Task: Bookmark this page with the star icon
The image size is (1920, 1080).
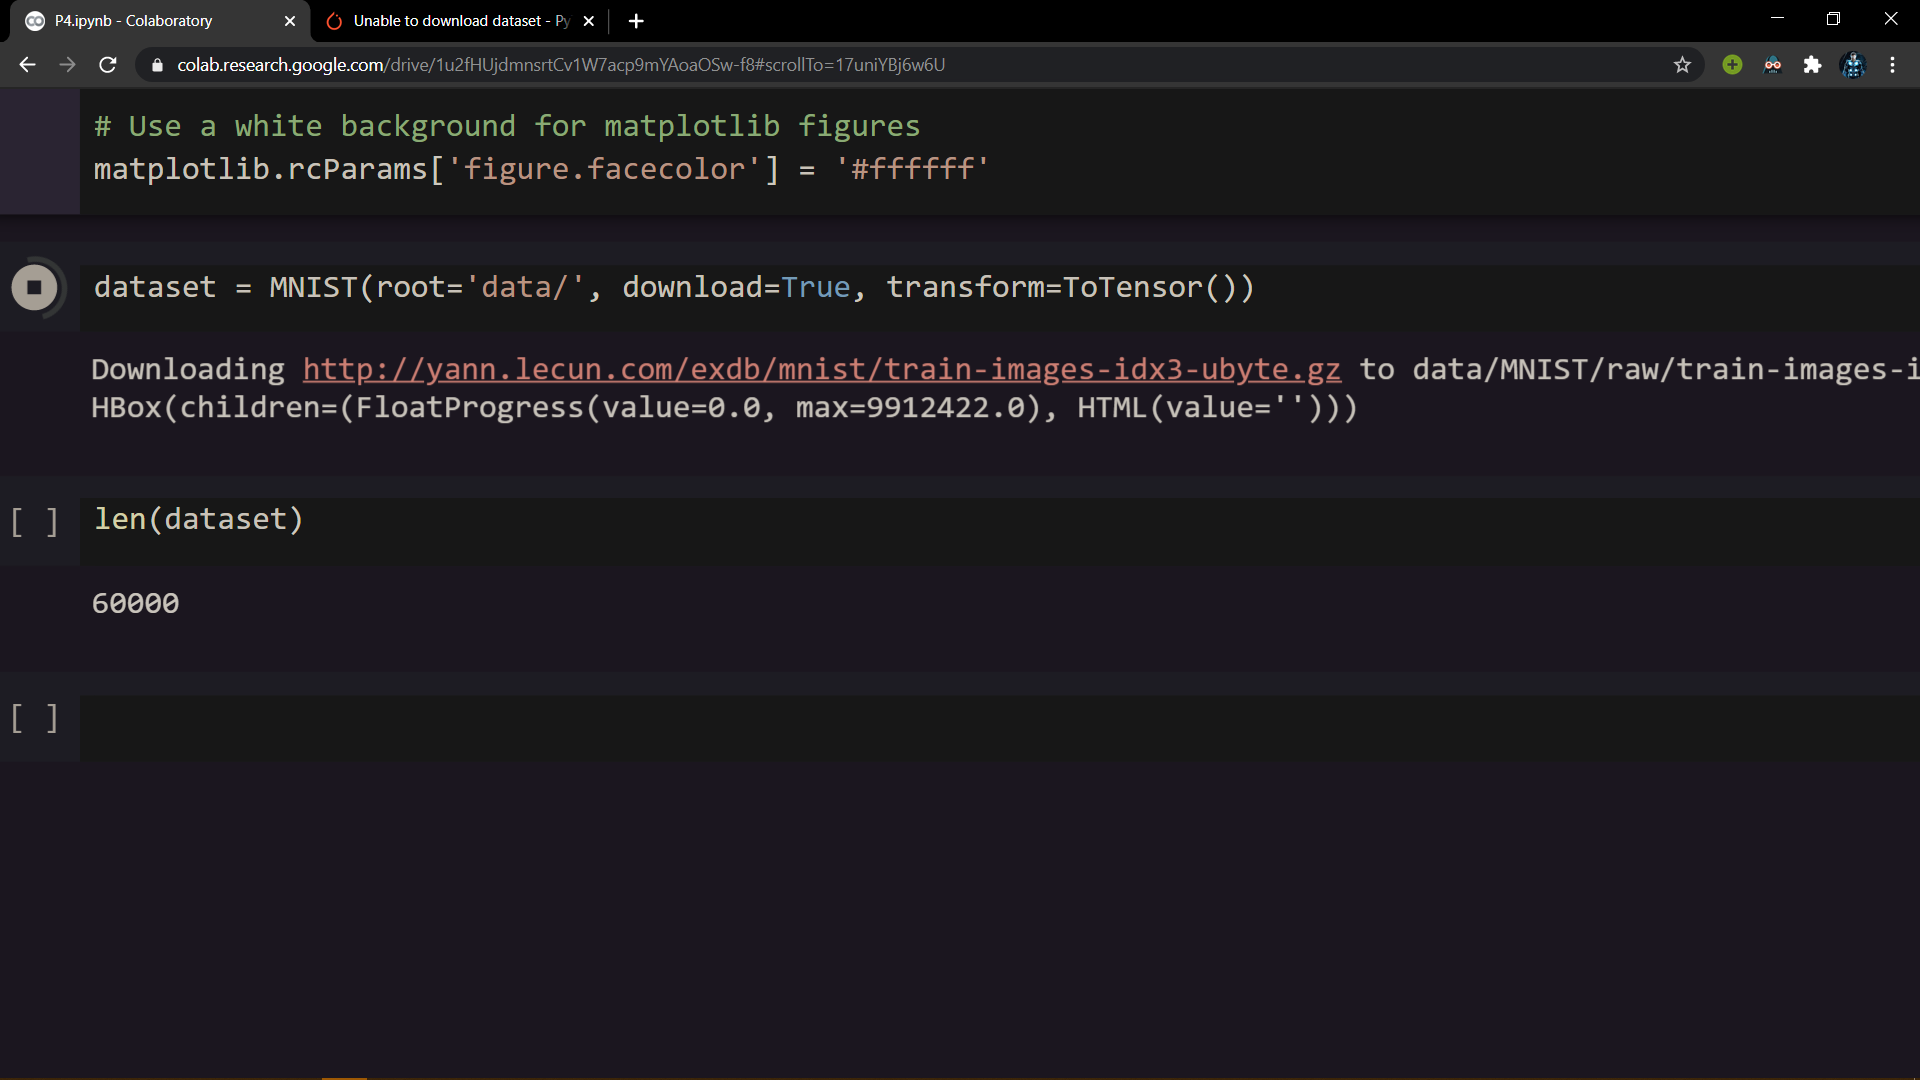Action: tap(1682, 65)
